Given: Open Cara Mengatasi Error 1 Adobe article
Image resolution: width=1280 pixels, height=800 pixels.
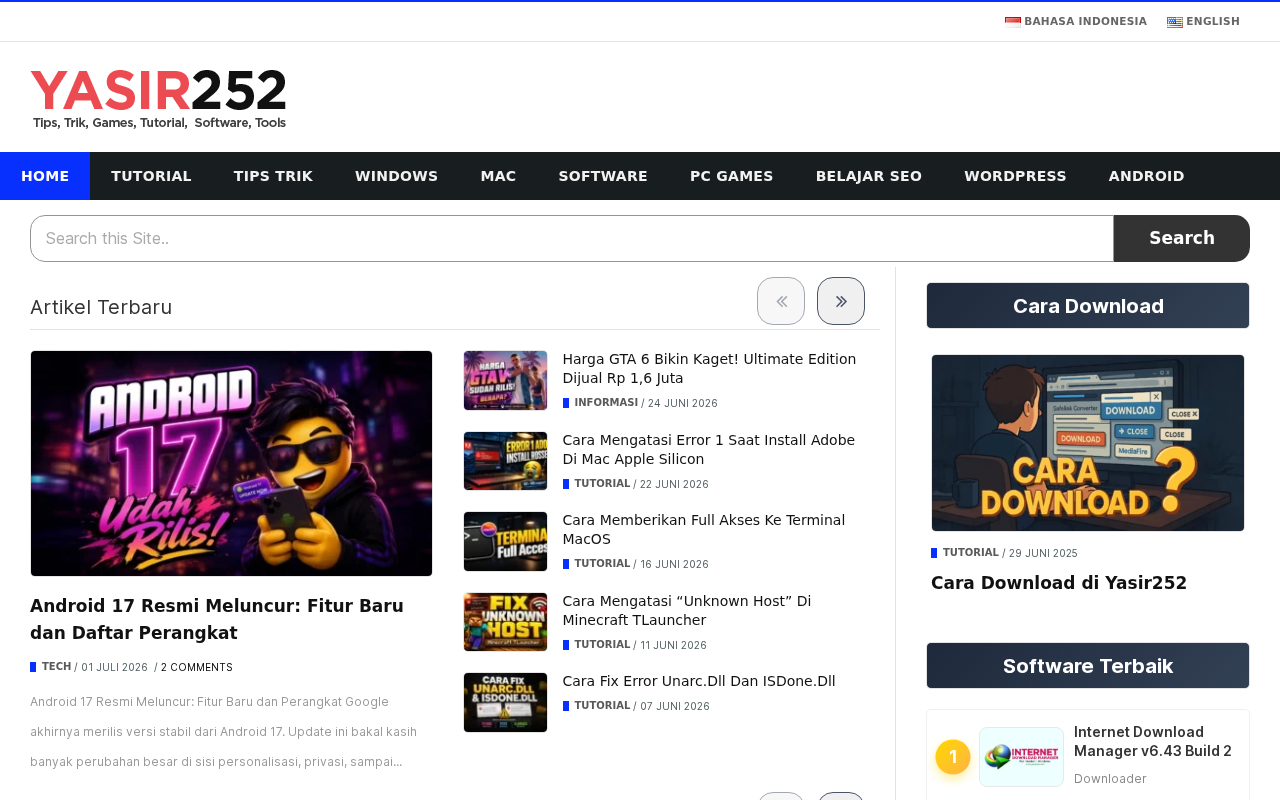Looking at the screenshot, I should point(708,449).
